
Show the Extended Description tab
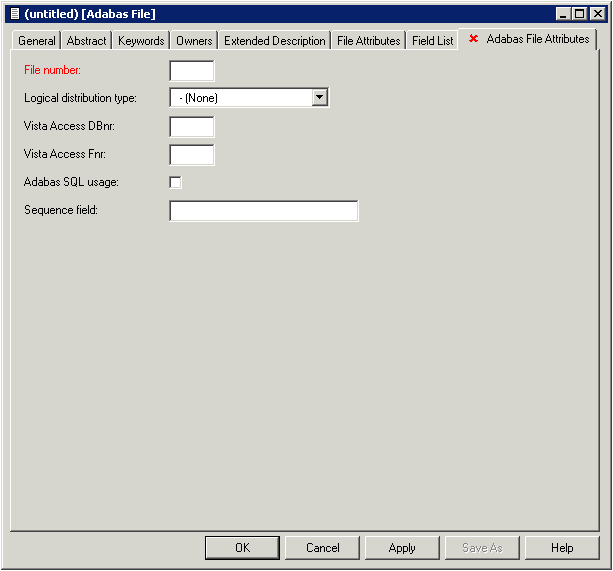click(x=275, y=41)
